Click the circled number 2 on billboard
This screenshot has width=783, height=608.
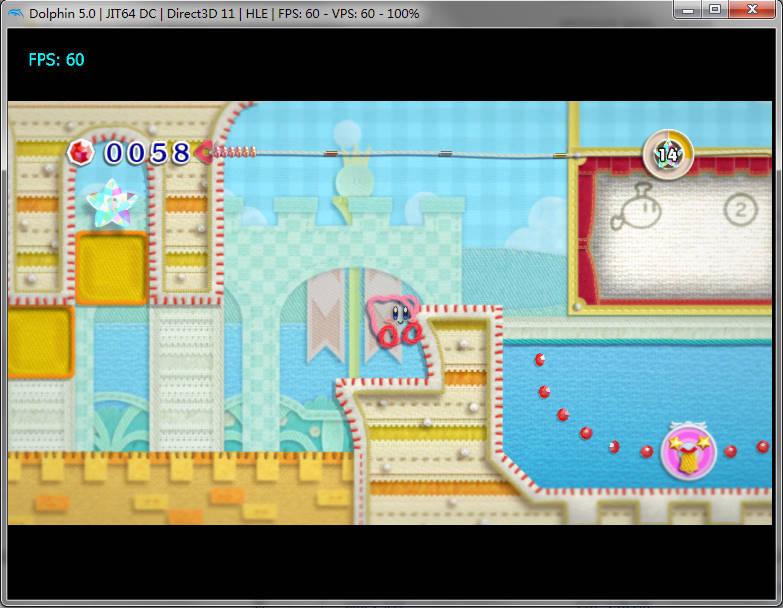[741, 209]
